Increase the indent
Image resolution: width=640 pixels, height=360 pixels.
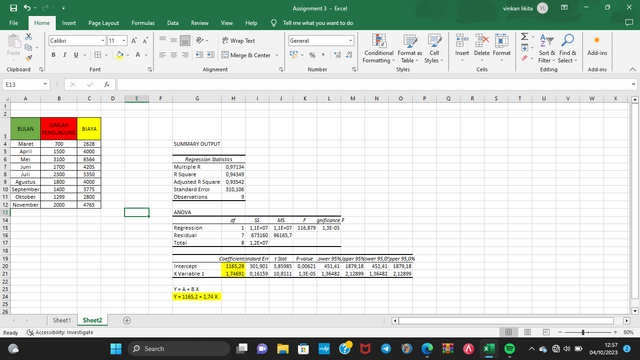click(x=211, y=55)
